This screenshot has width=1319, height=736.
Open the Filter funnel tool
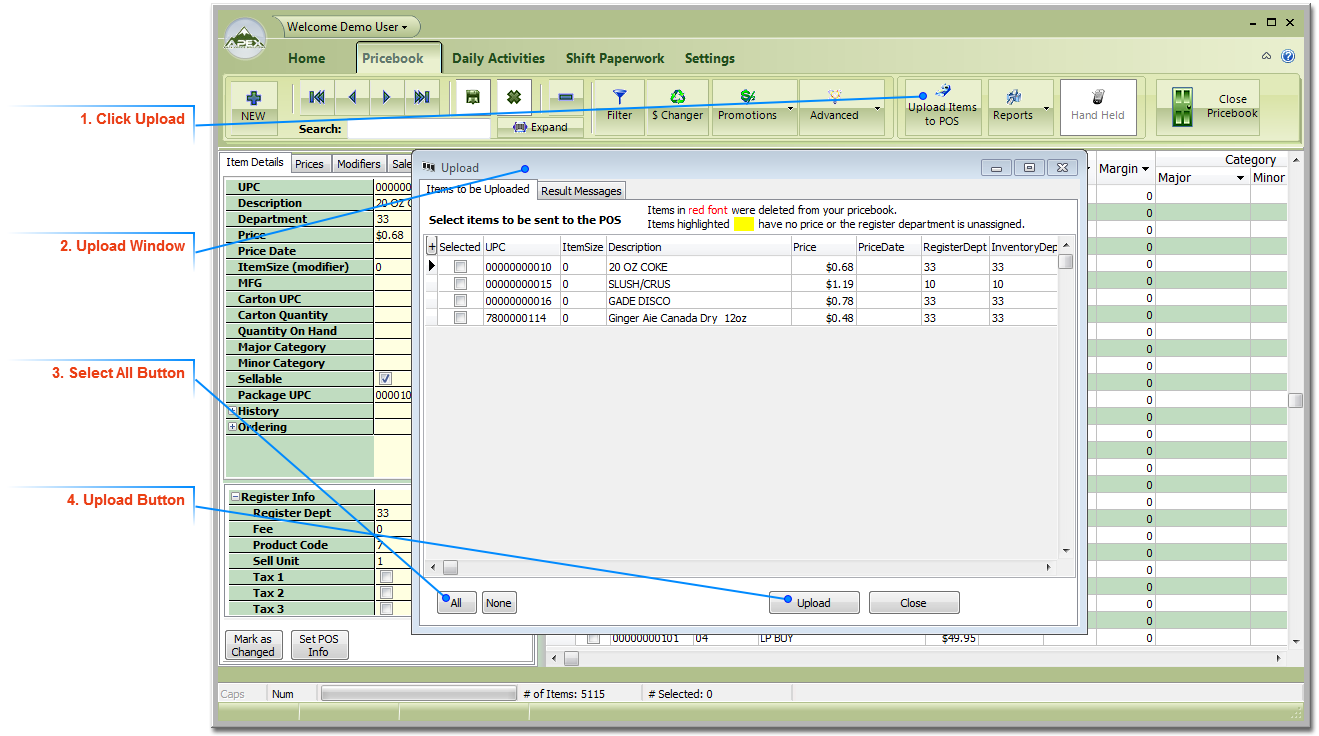click(620, 98)
